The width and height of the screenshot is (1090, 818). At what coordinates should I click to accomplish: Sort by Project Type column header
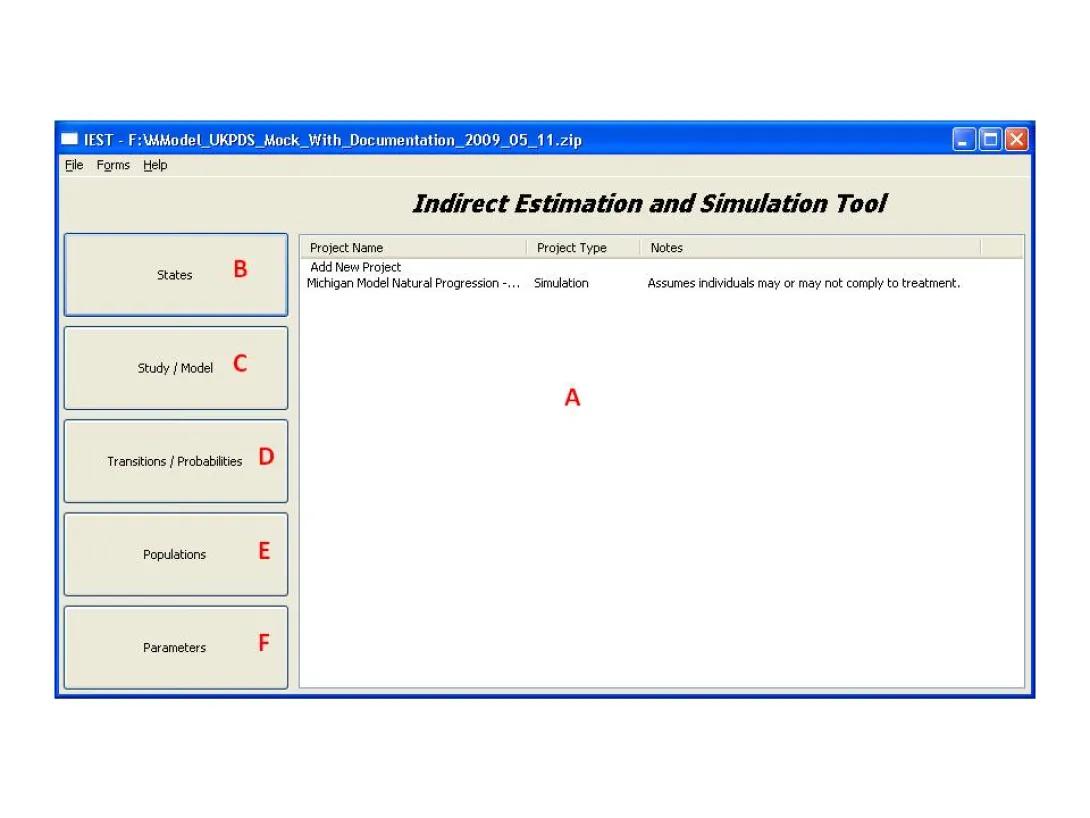583,247
